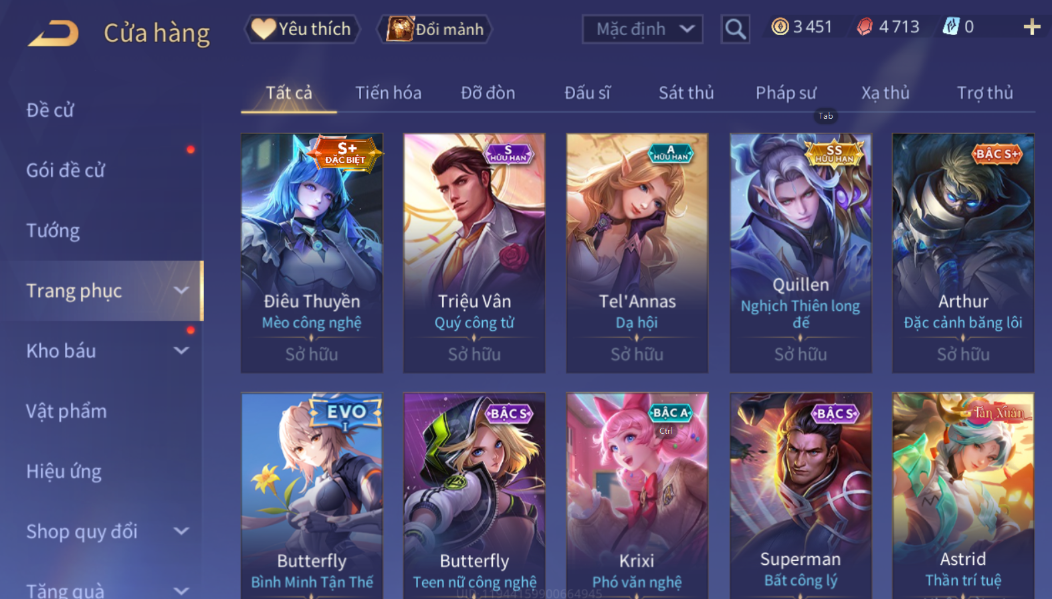Click the plus icon to add currency
The image size is (1052, 599).
(x=1031, y=27)
